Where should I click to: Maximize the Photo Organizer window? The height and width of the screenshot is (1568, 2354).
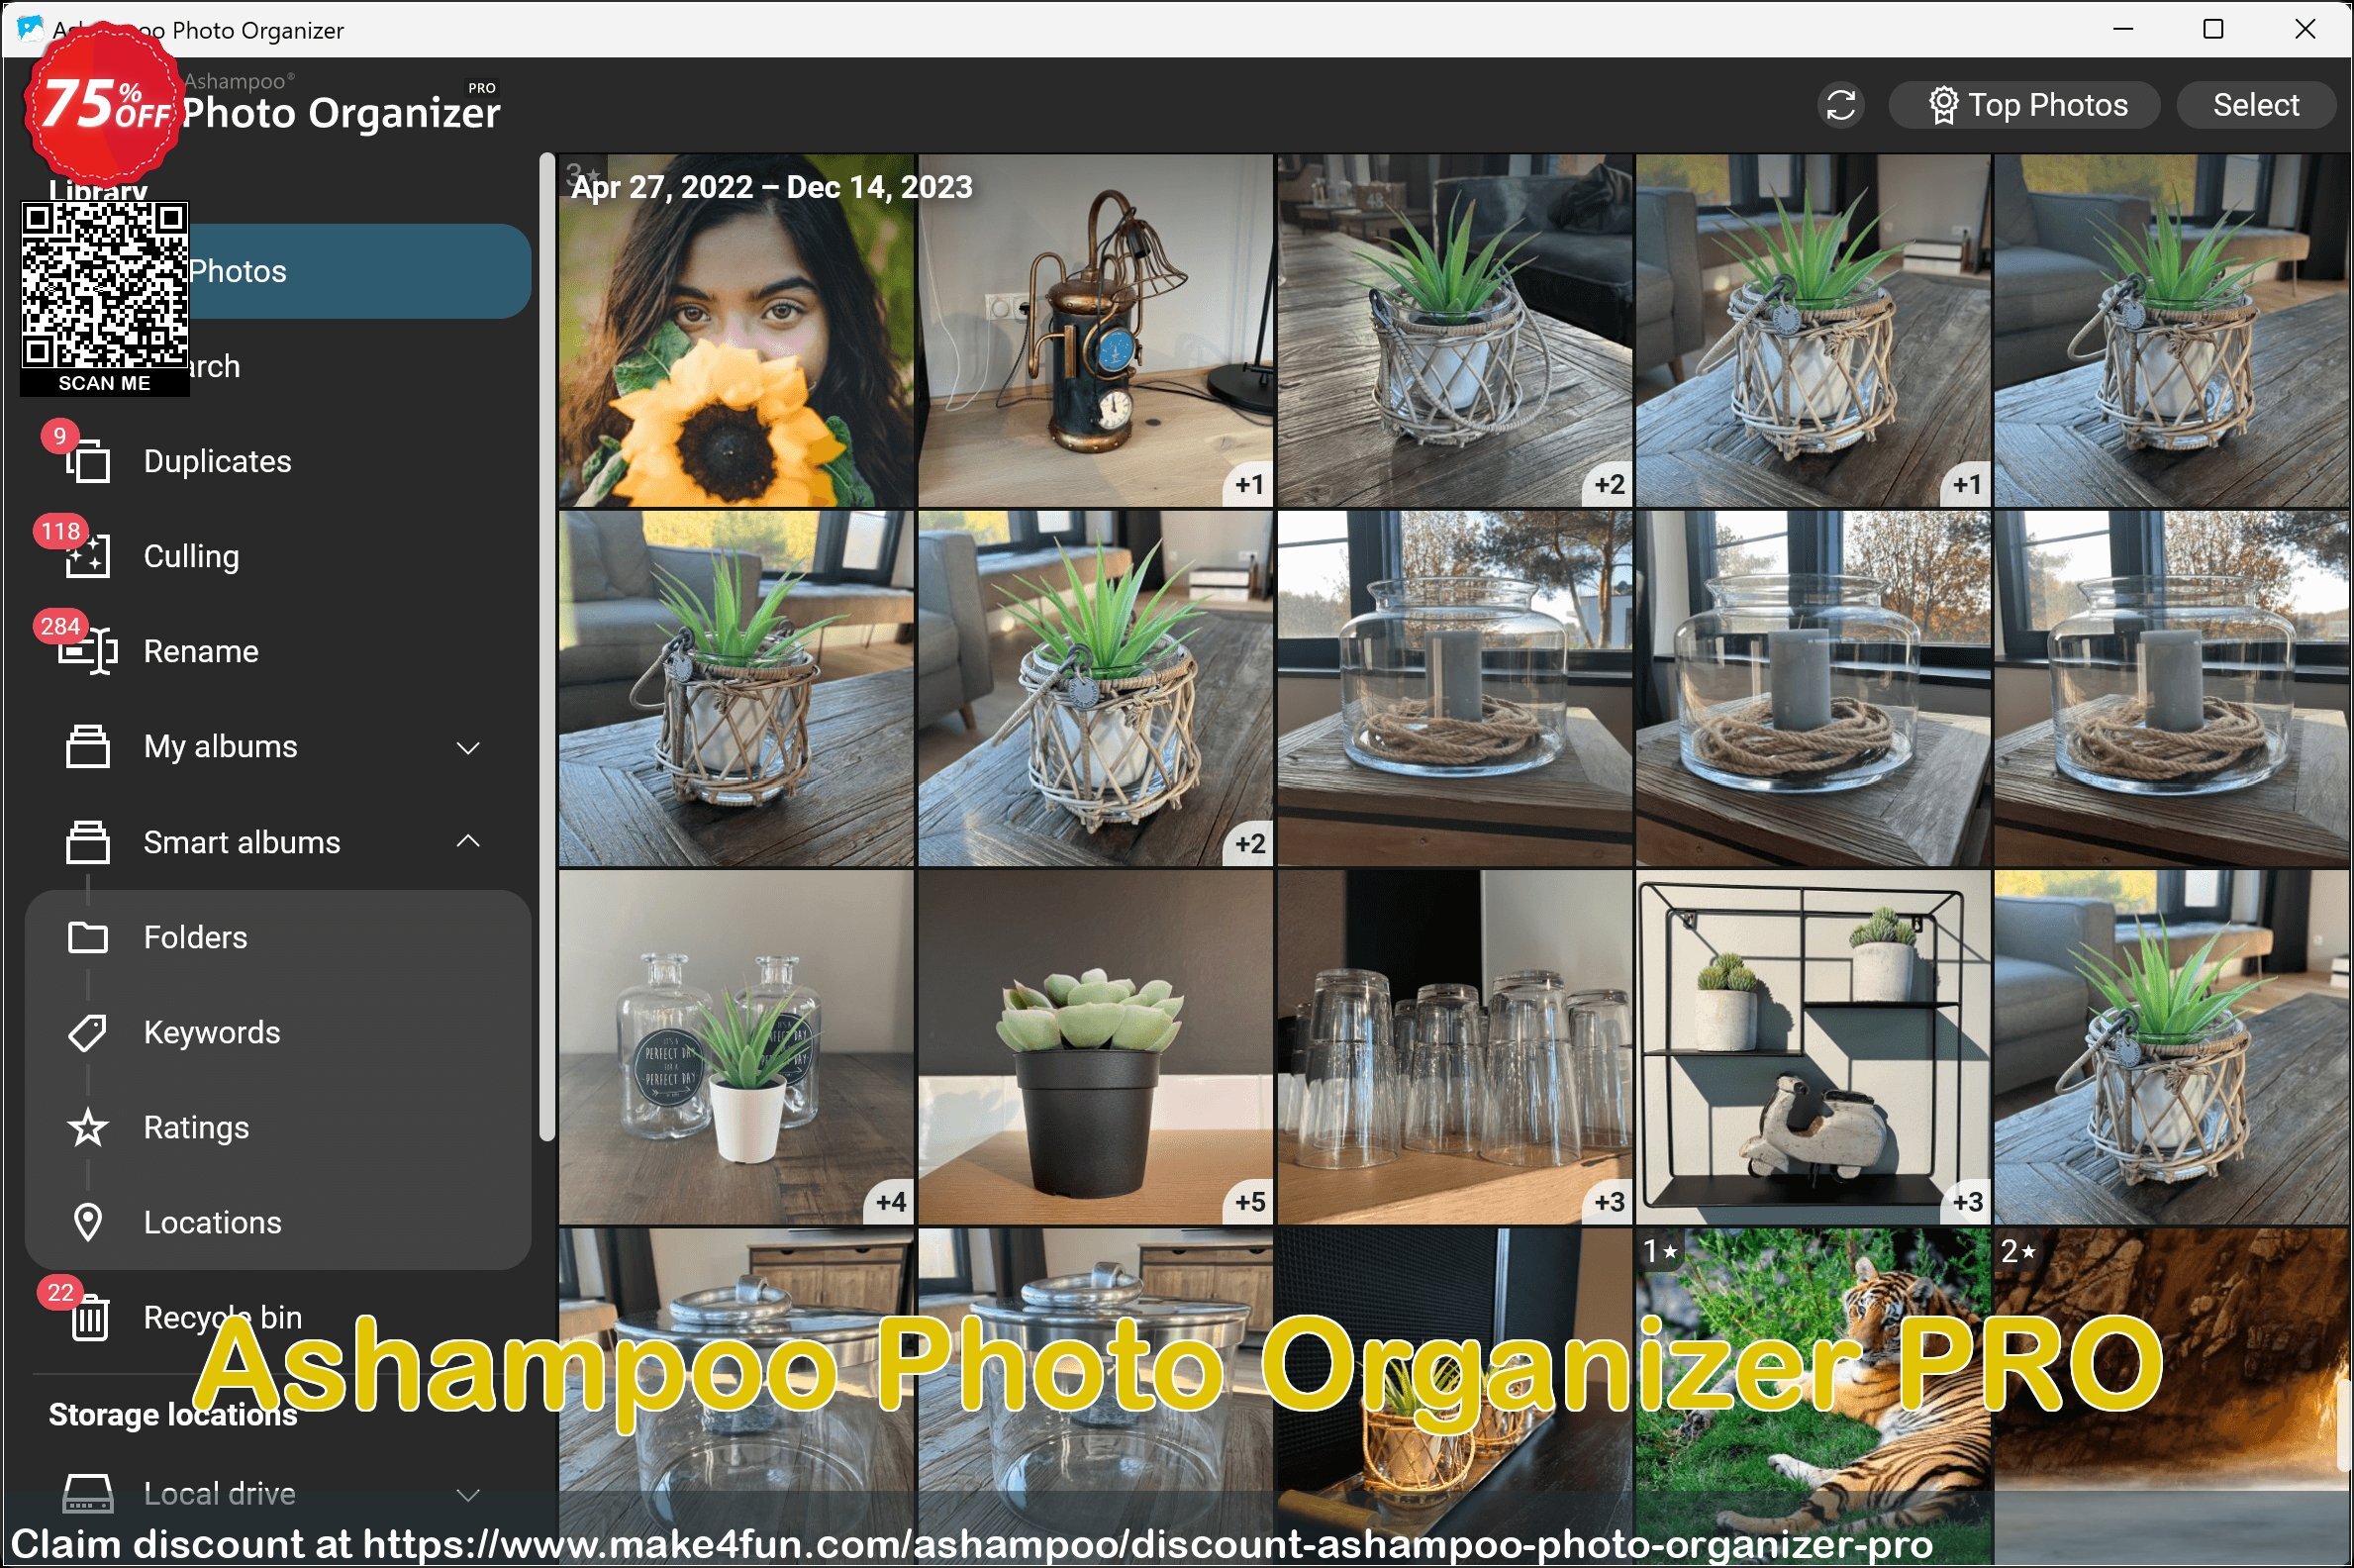click(x=2213, y=29)
